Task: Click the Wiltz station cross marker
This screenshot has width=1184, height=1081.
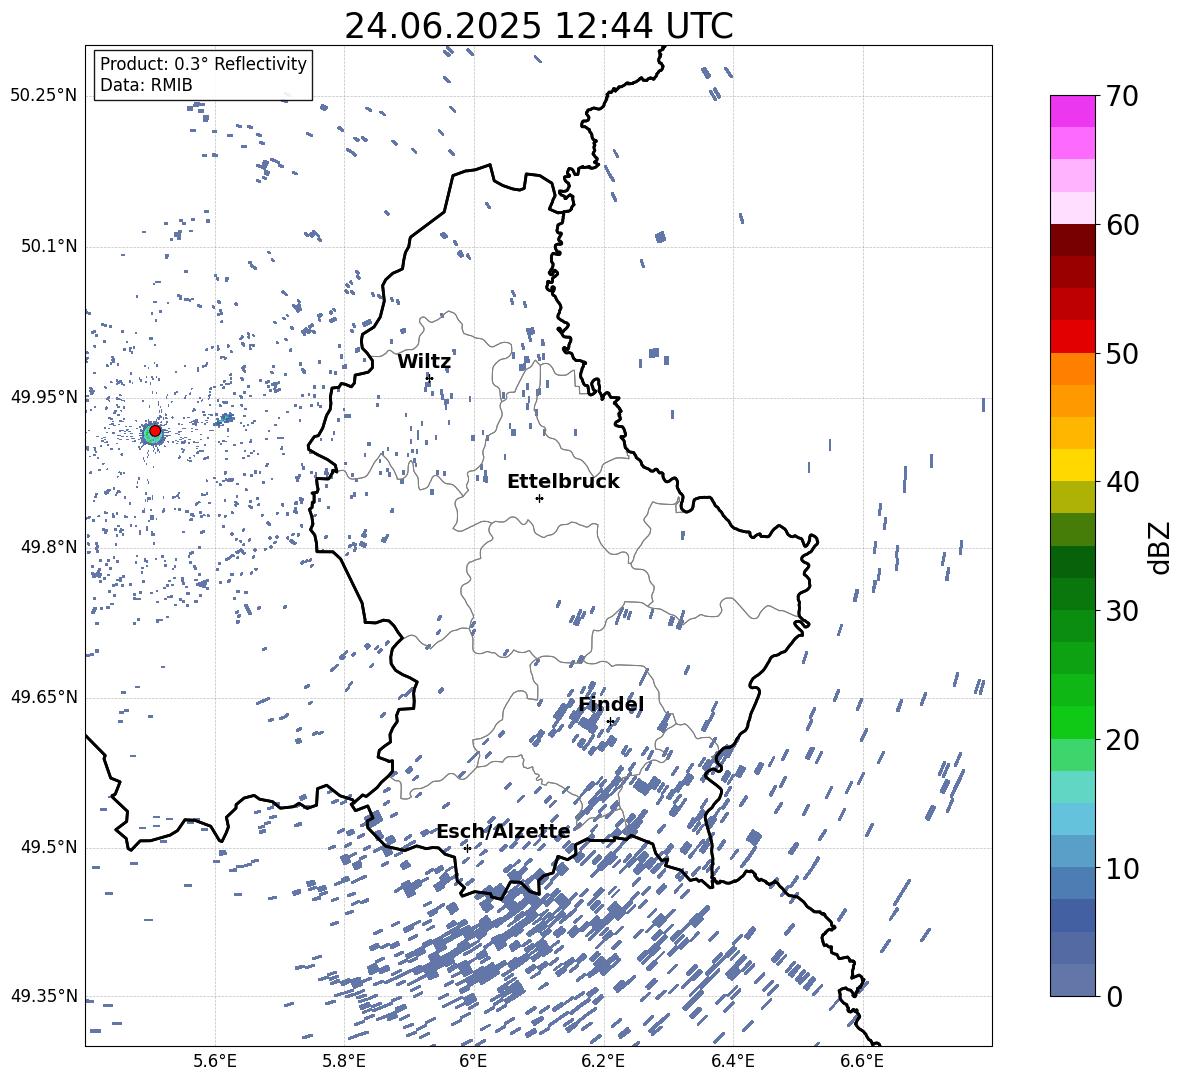Action: (429, 378)
